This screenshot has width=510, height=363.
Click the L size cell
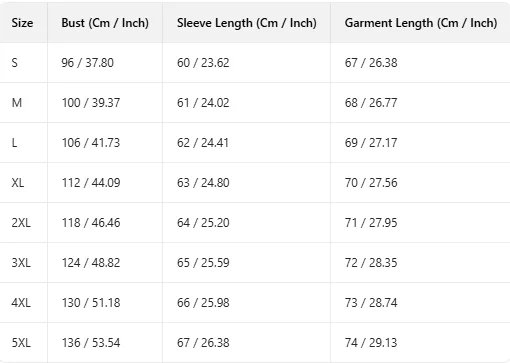coord(14,143)
